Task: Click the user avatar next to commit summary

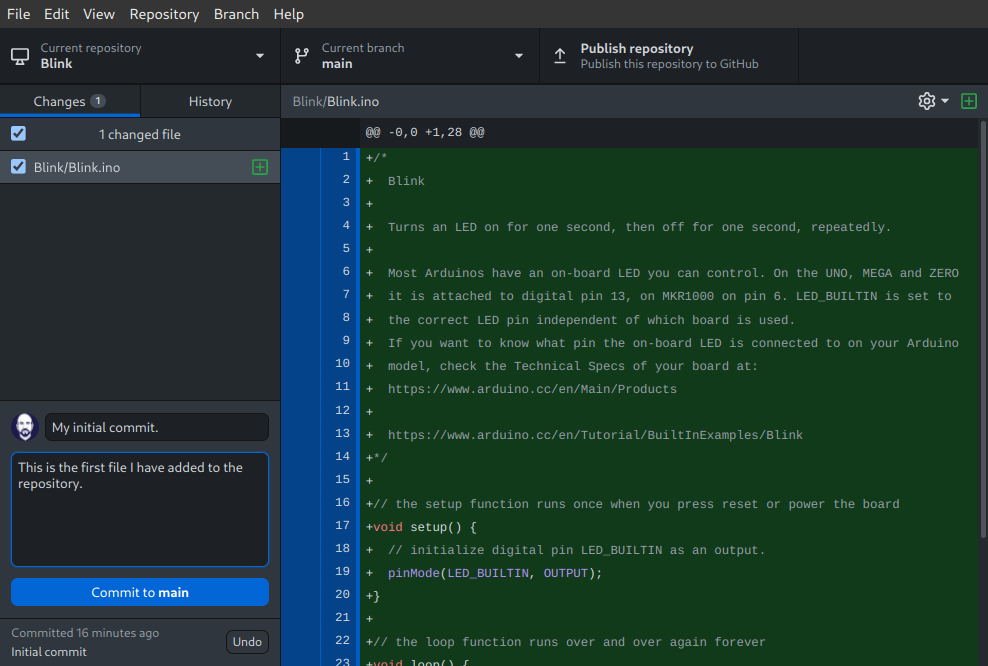Action: [25, 427]
